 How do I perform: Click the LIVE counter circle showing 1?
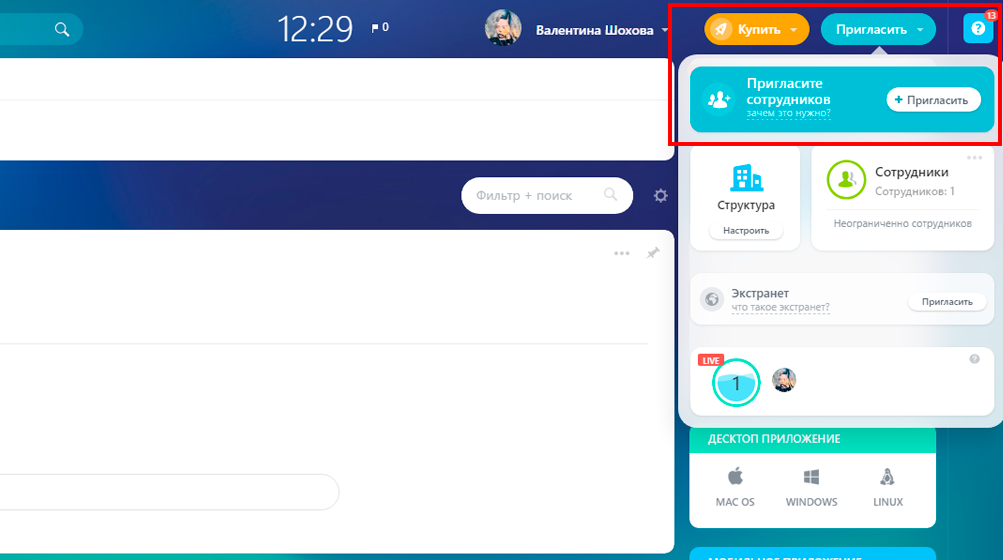click(x=736, y=383)
